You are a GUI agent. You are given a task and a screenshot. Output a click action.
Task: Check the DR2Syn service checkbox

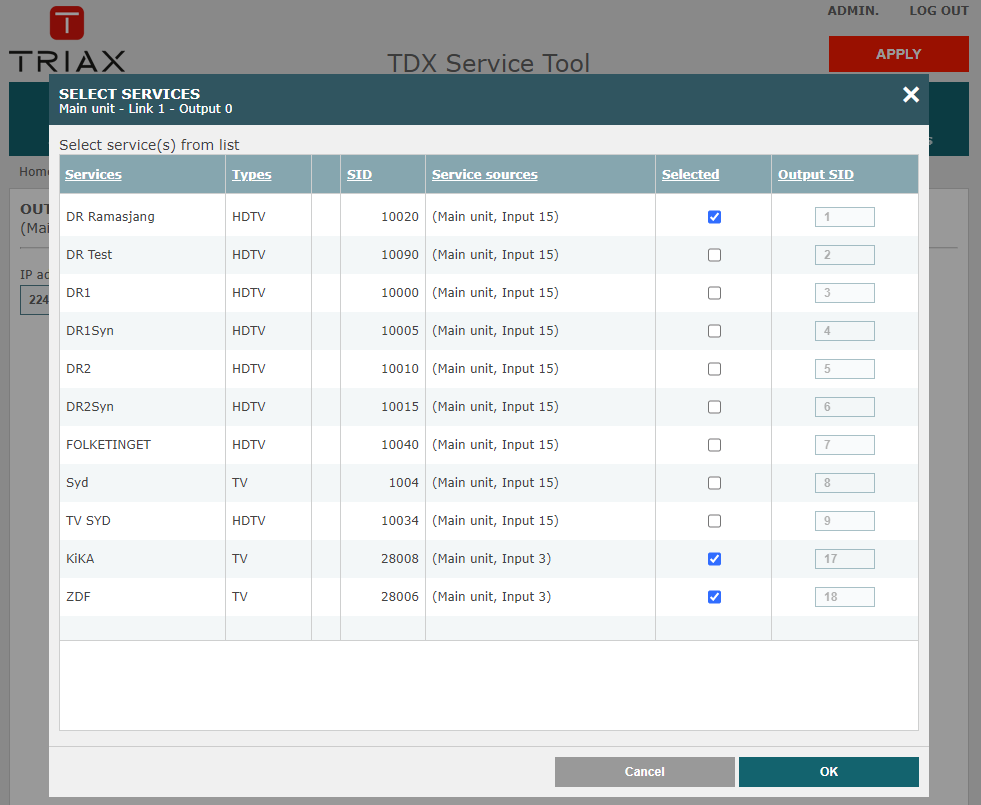(714, 407)
